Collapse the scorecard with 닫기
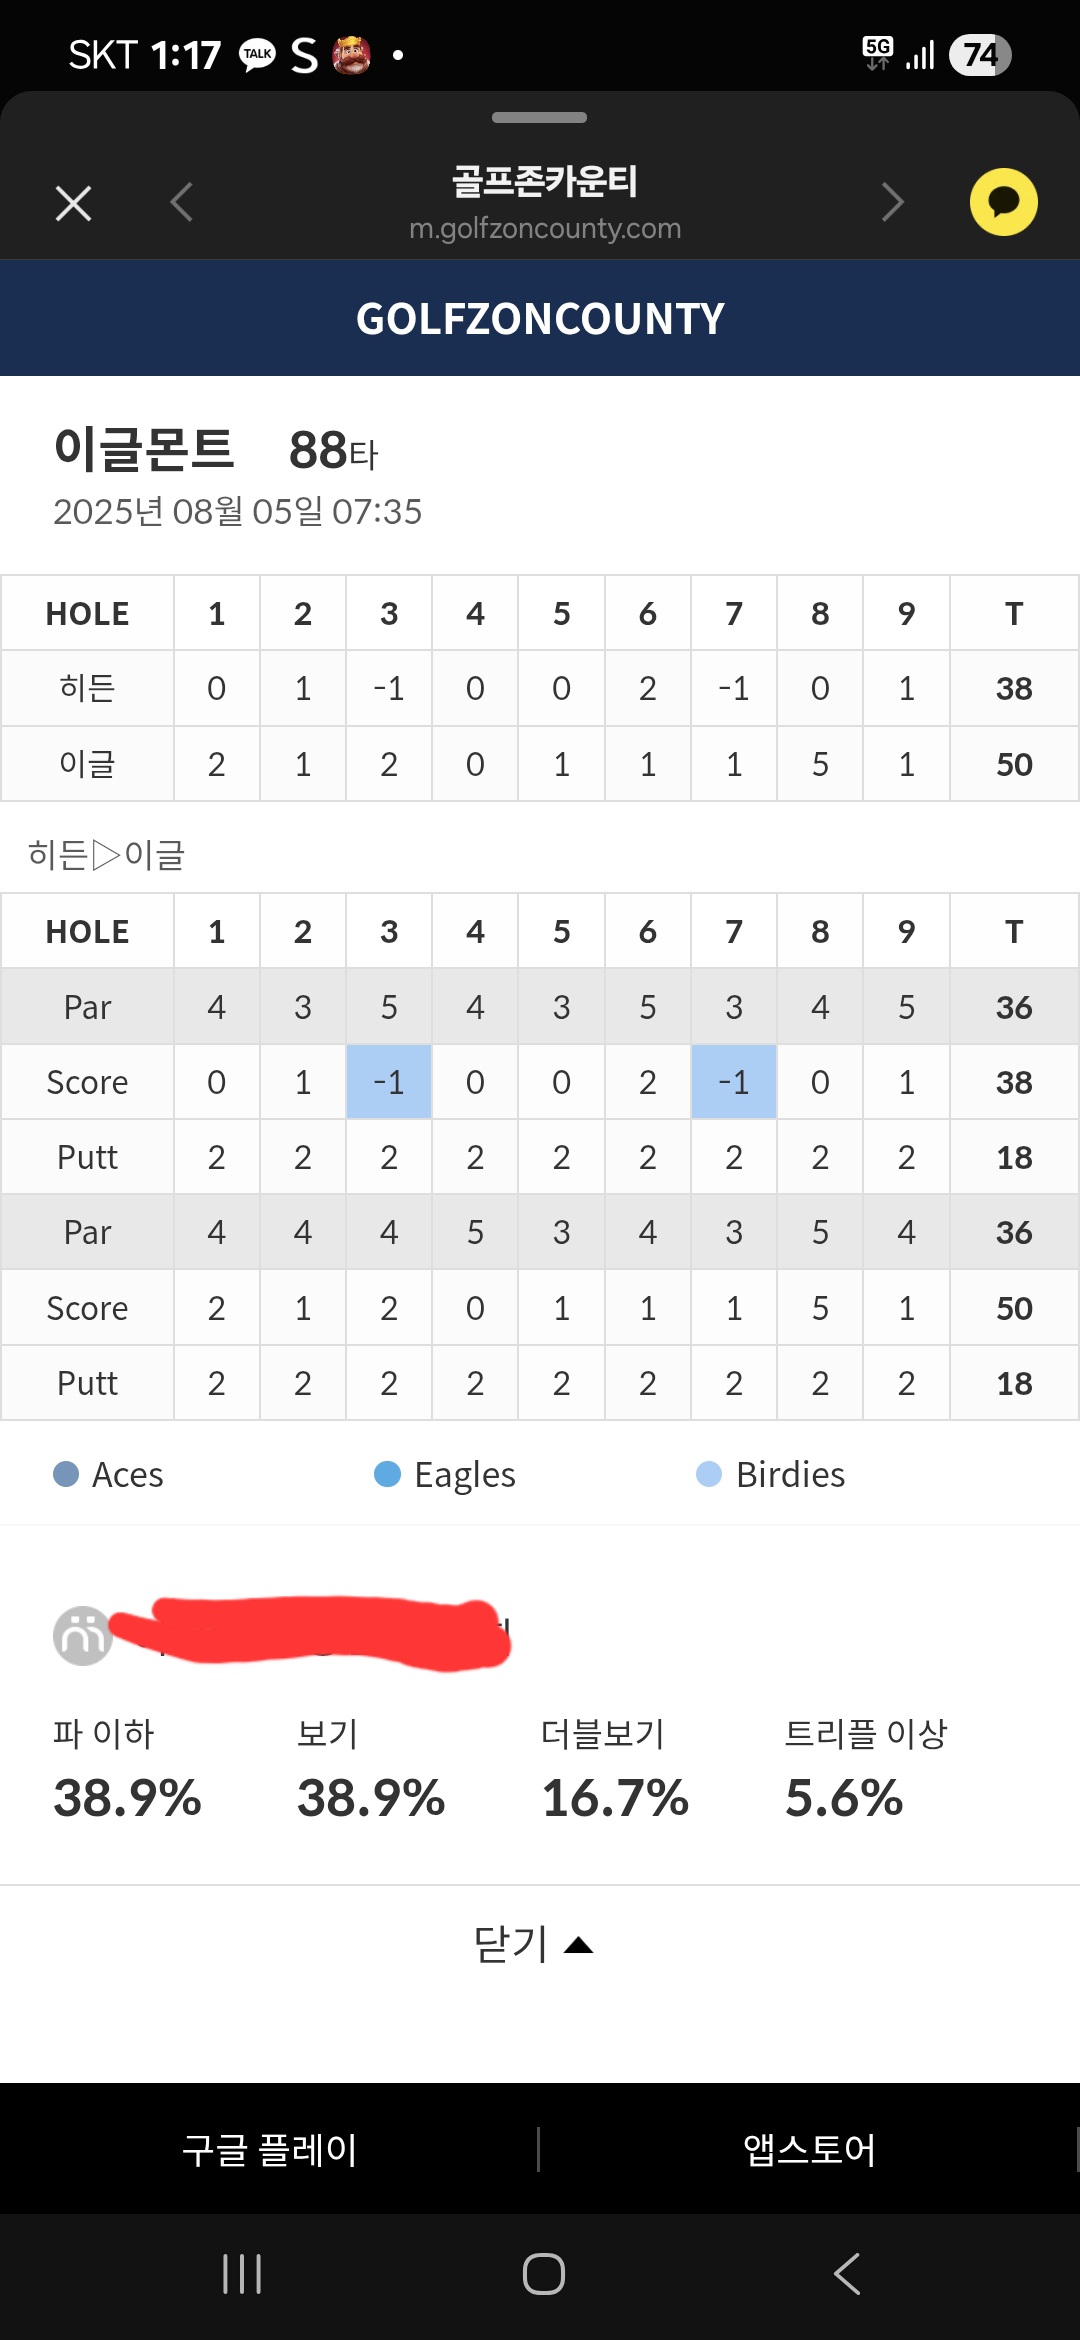Image resolution: width=1080 pixels, height=2340 pixels. tap(534, 1944)
